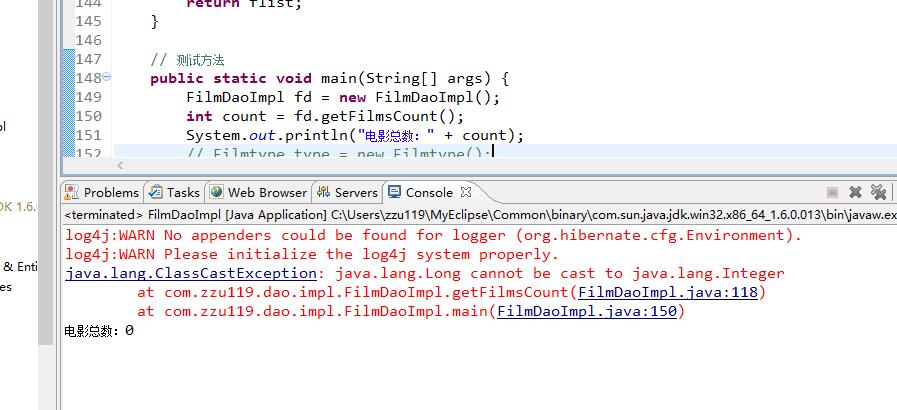Click the 'FilmDaoImpl fd = new FilmDaoImpl();' line
The height and width of the screenshot is (410, 897).
[x=343, y=97]
